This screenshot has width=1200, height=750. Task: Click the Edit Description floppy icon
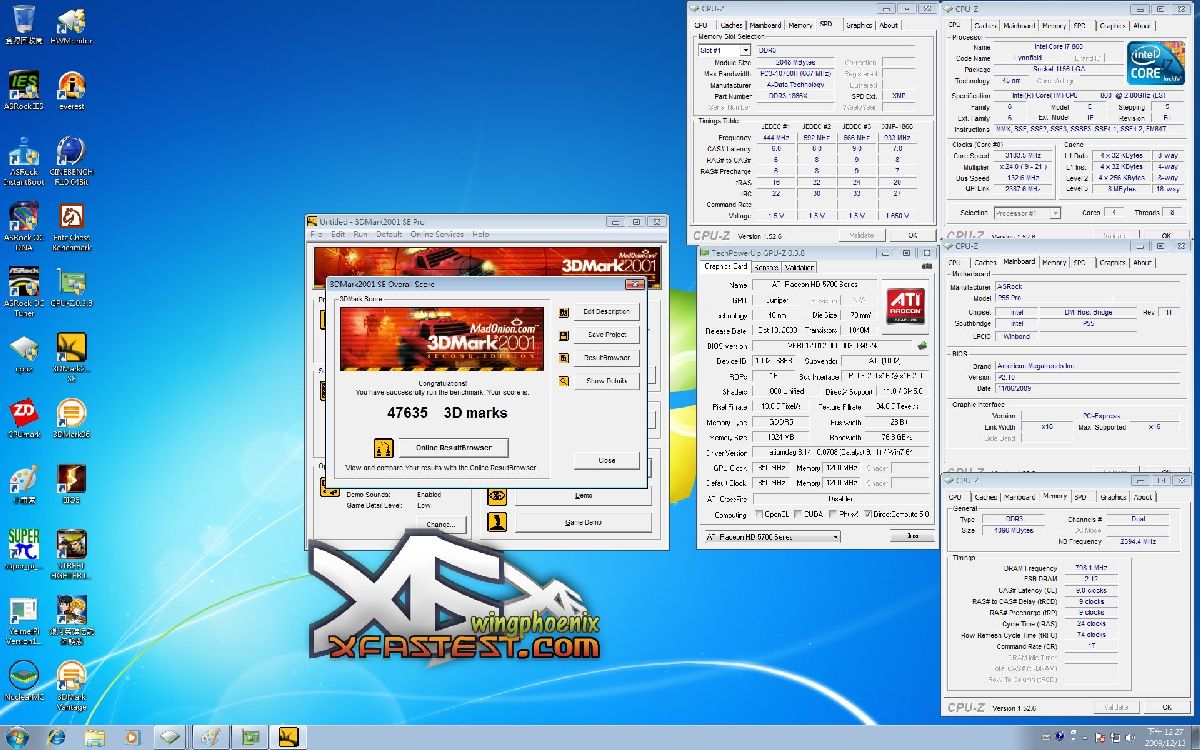tap(564, 312)
